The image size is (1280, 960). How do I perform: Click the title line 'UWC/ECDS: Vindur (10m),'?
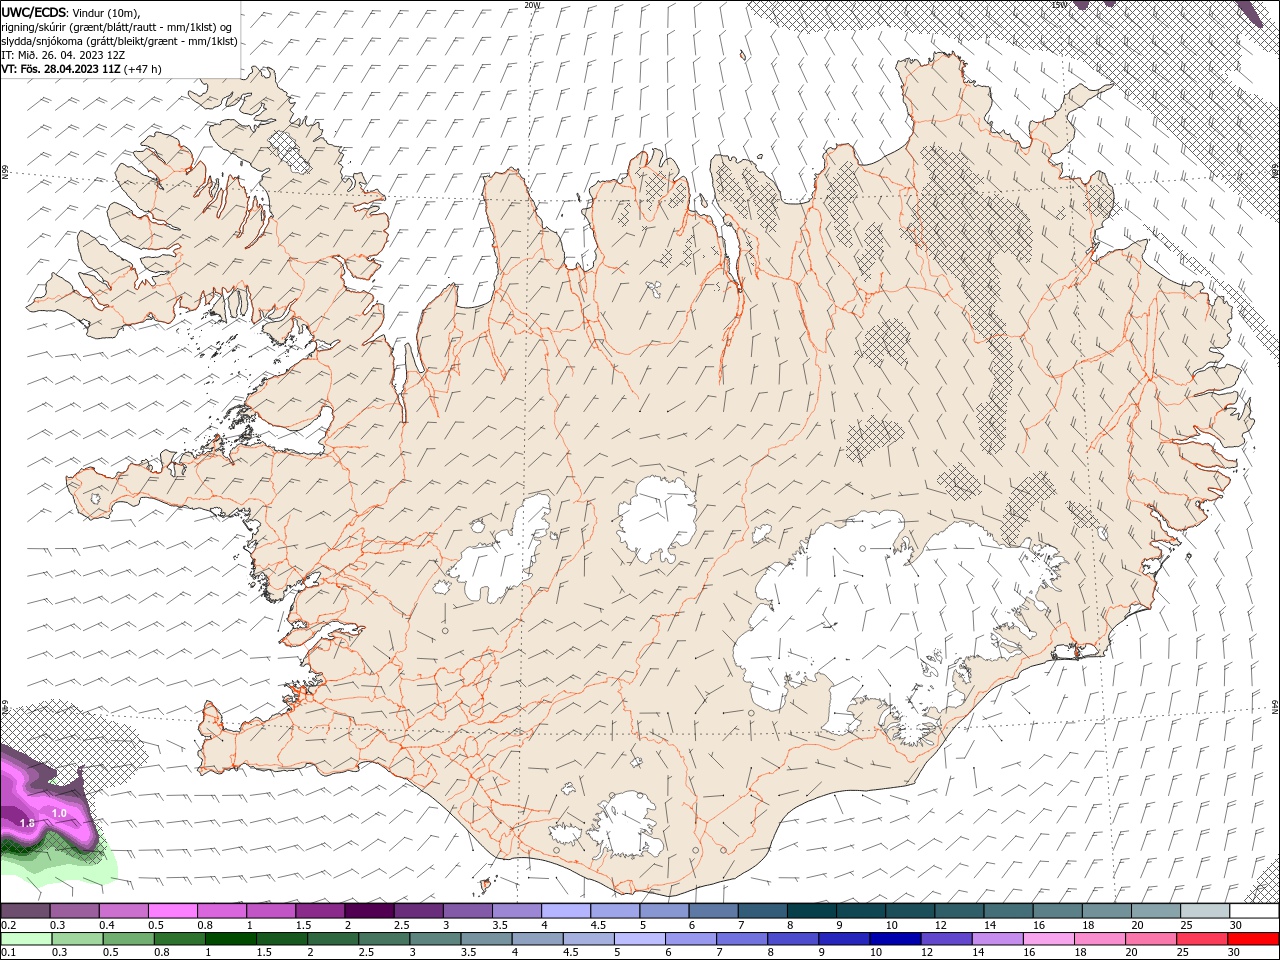click(71, 12)
